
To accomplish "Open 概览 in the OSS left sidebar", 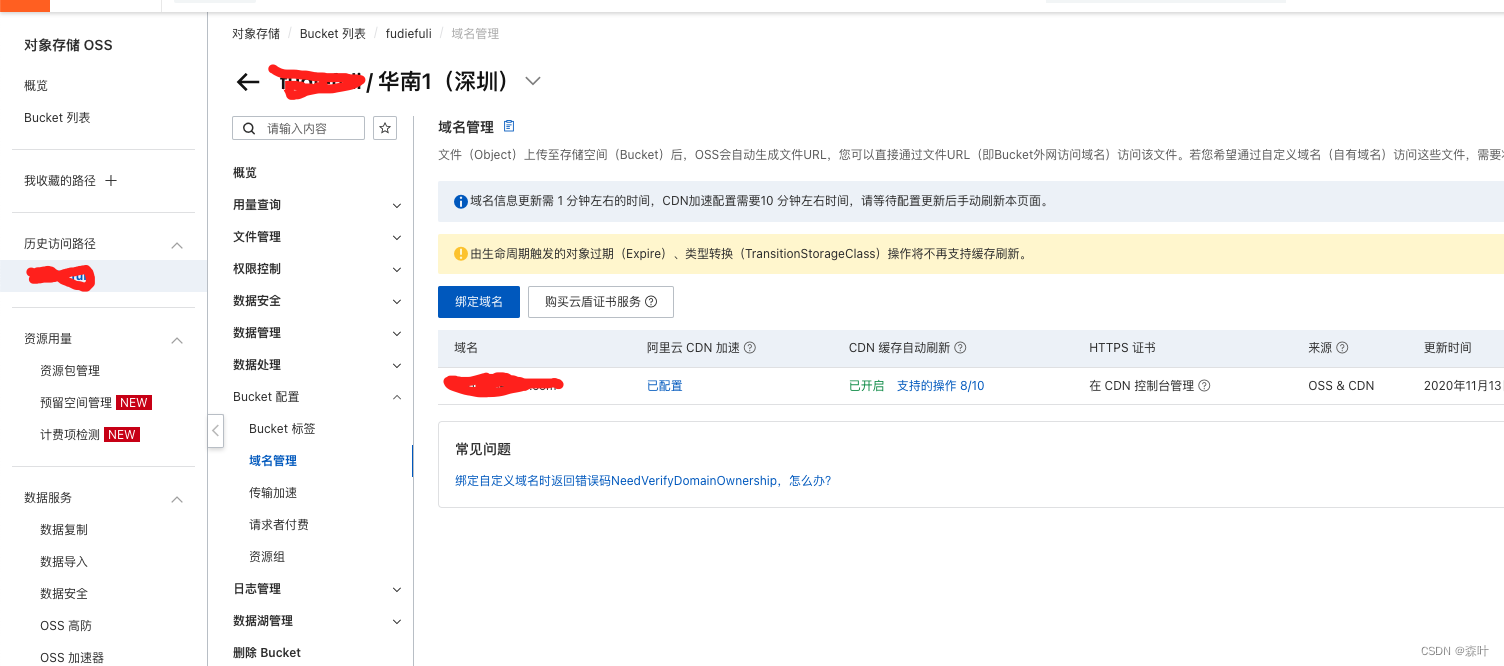I will (x=36, y=86).
